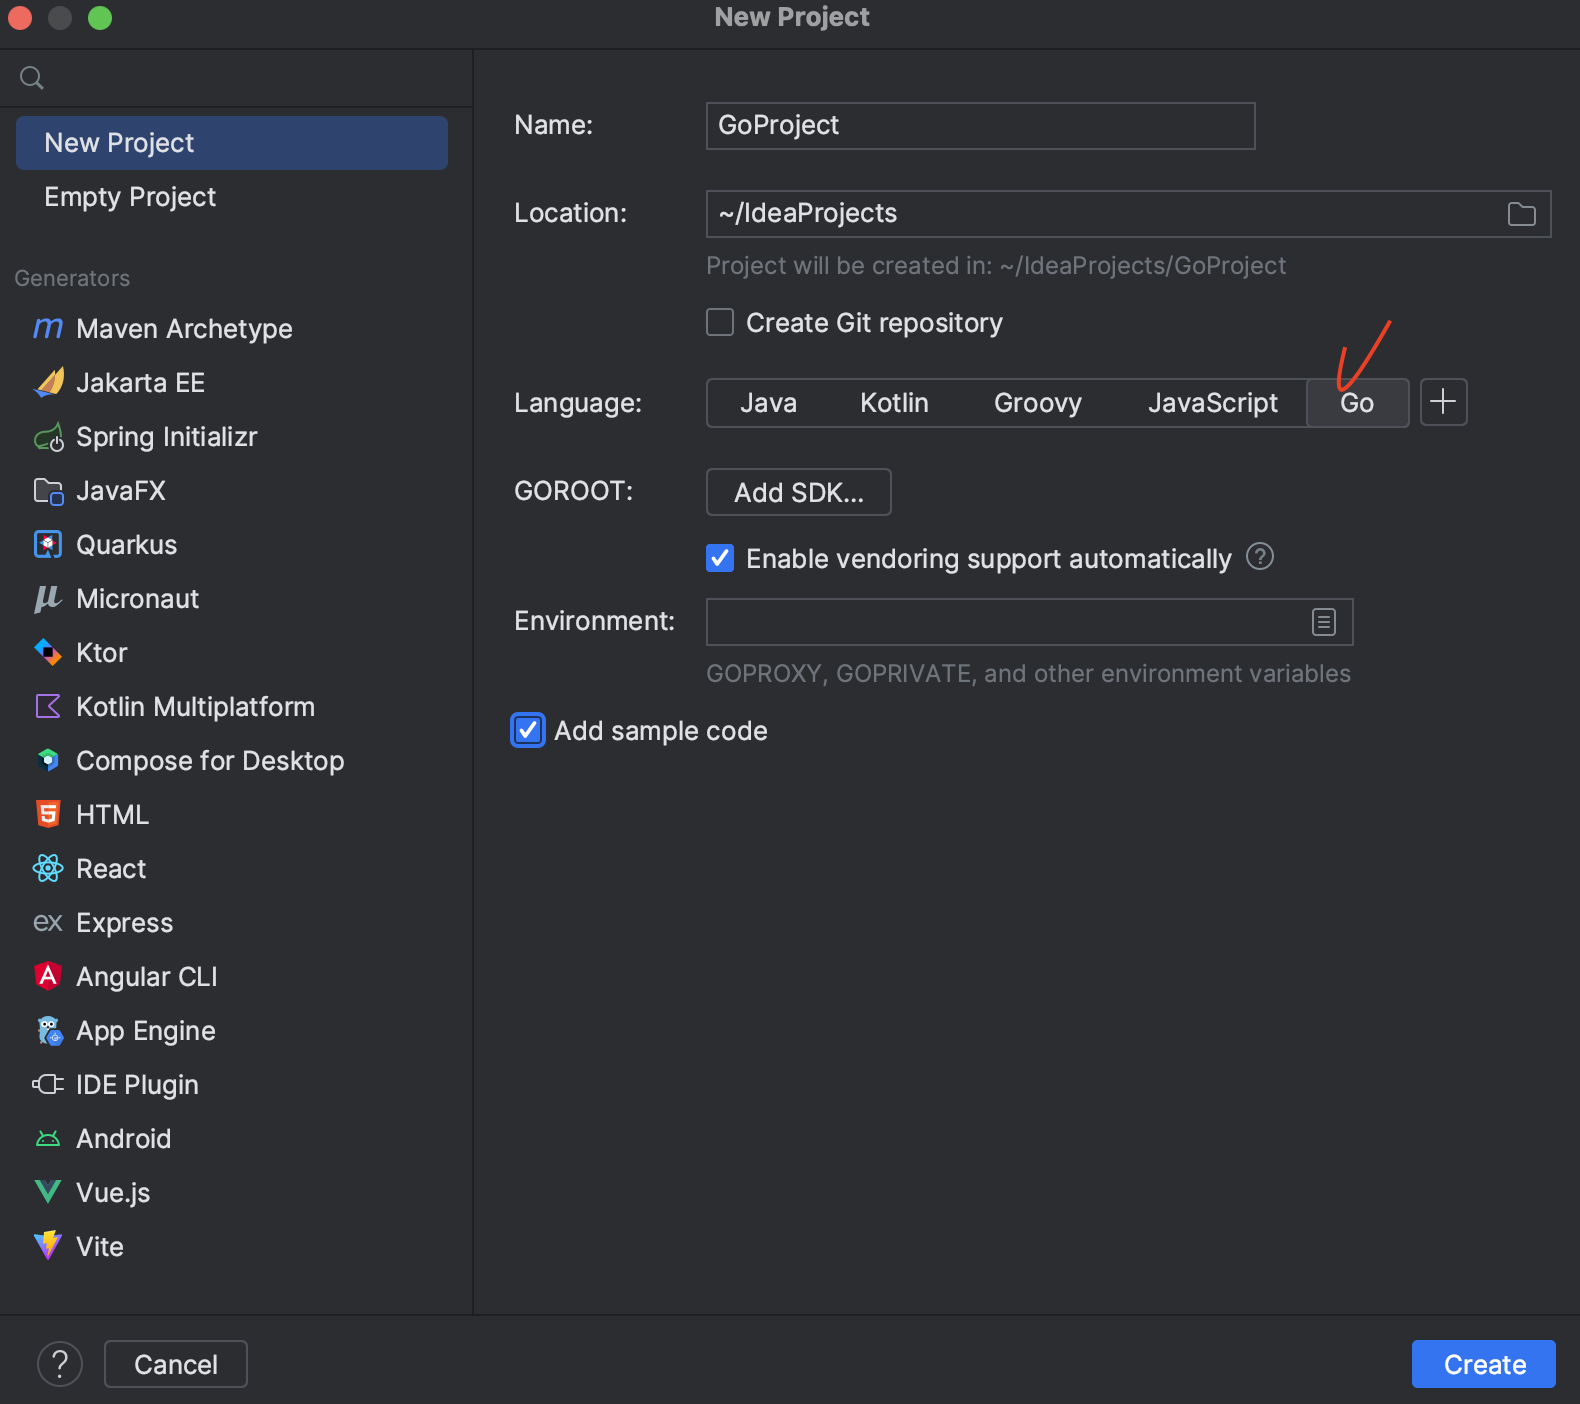Uncheck Add sample code

pos(528,730)
